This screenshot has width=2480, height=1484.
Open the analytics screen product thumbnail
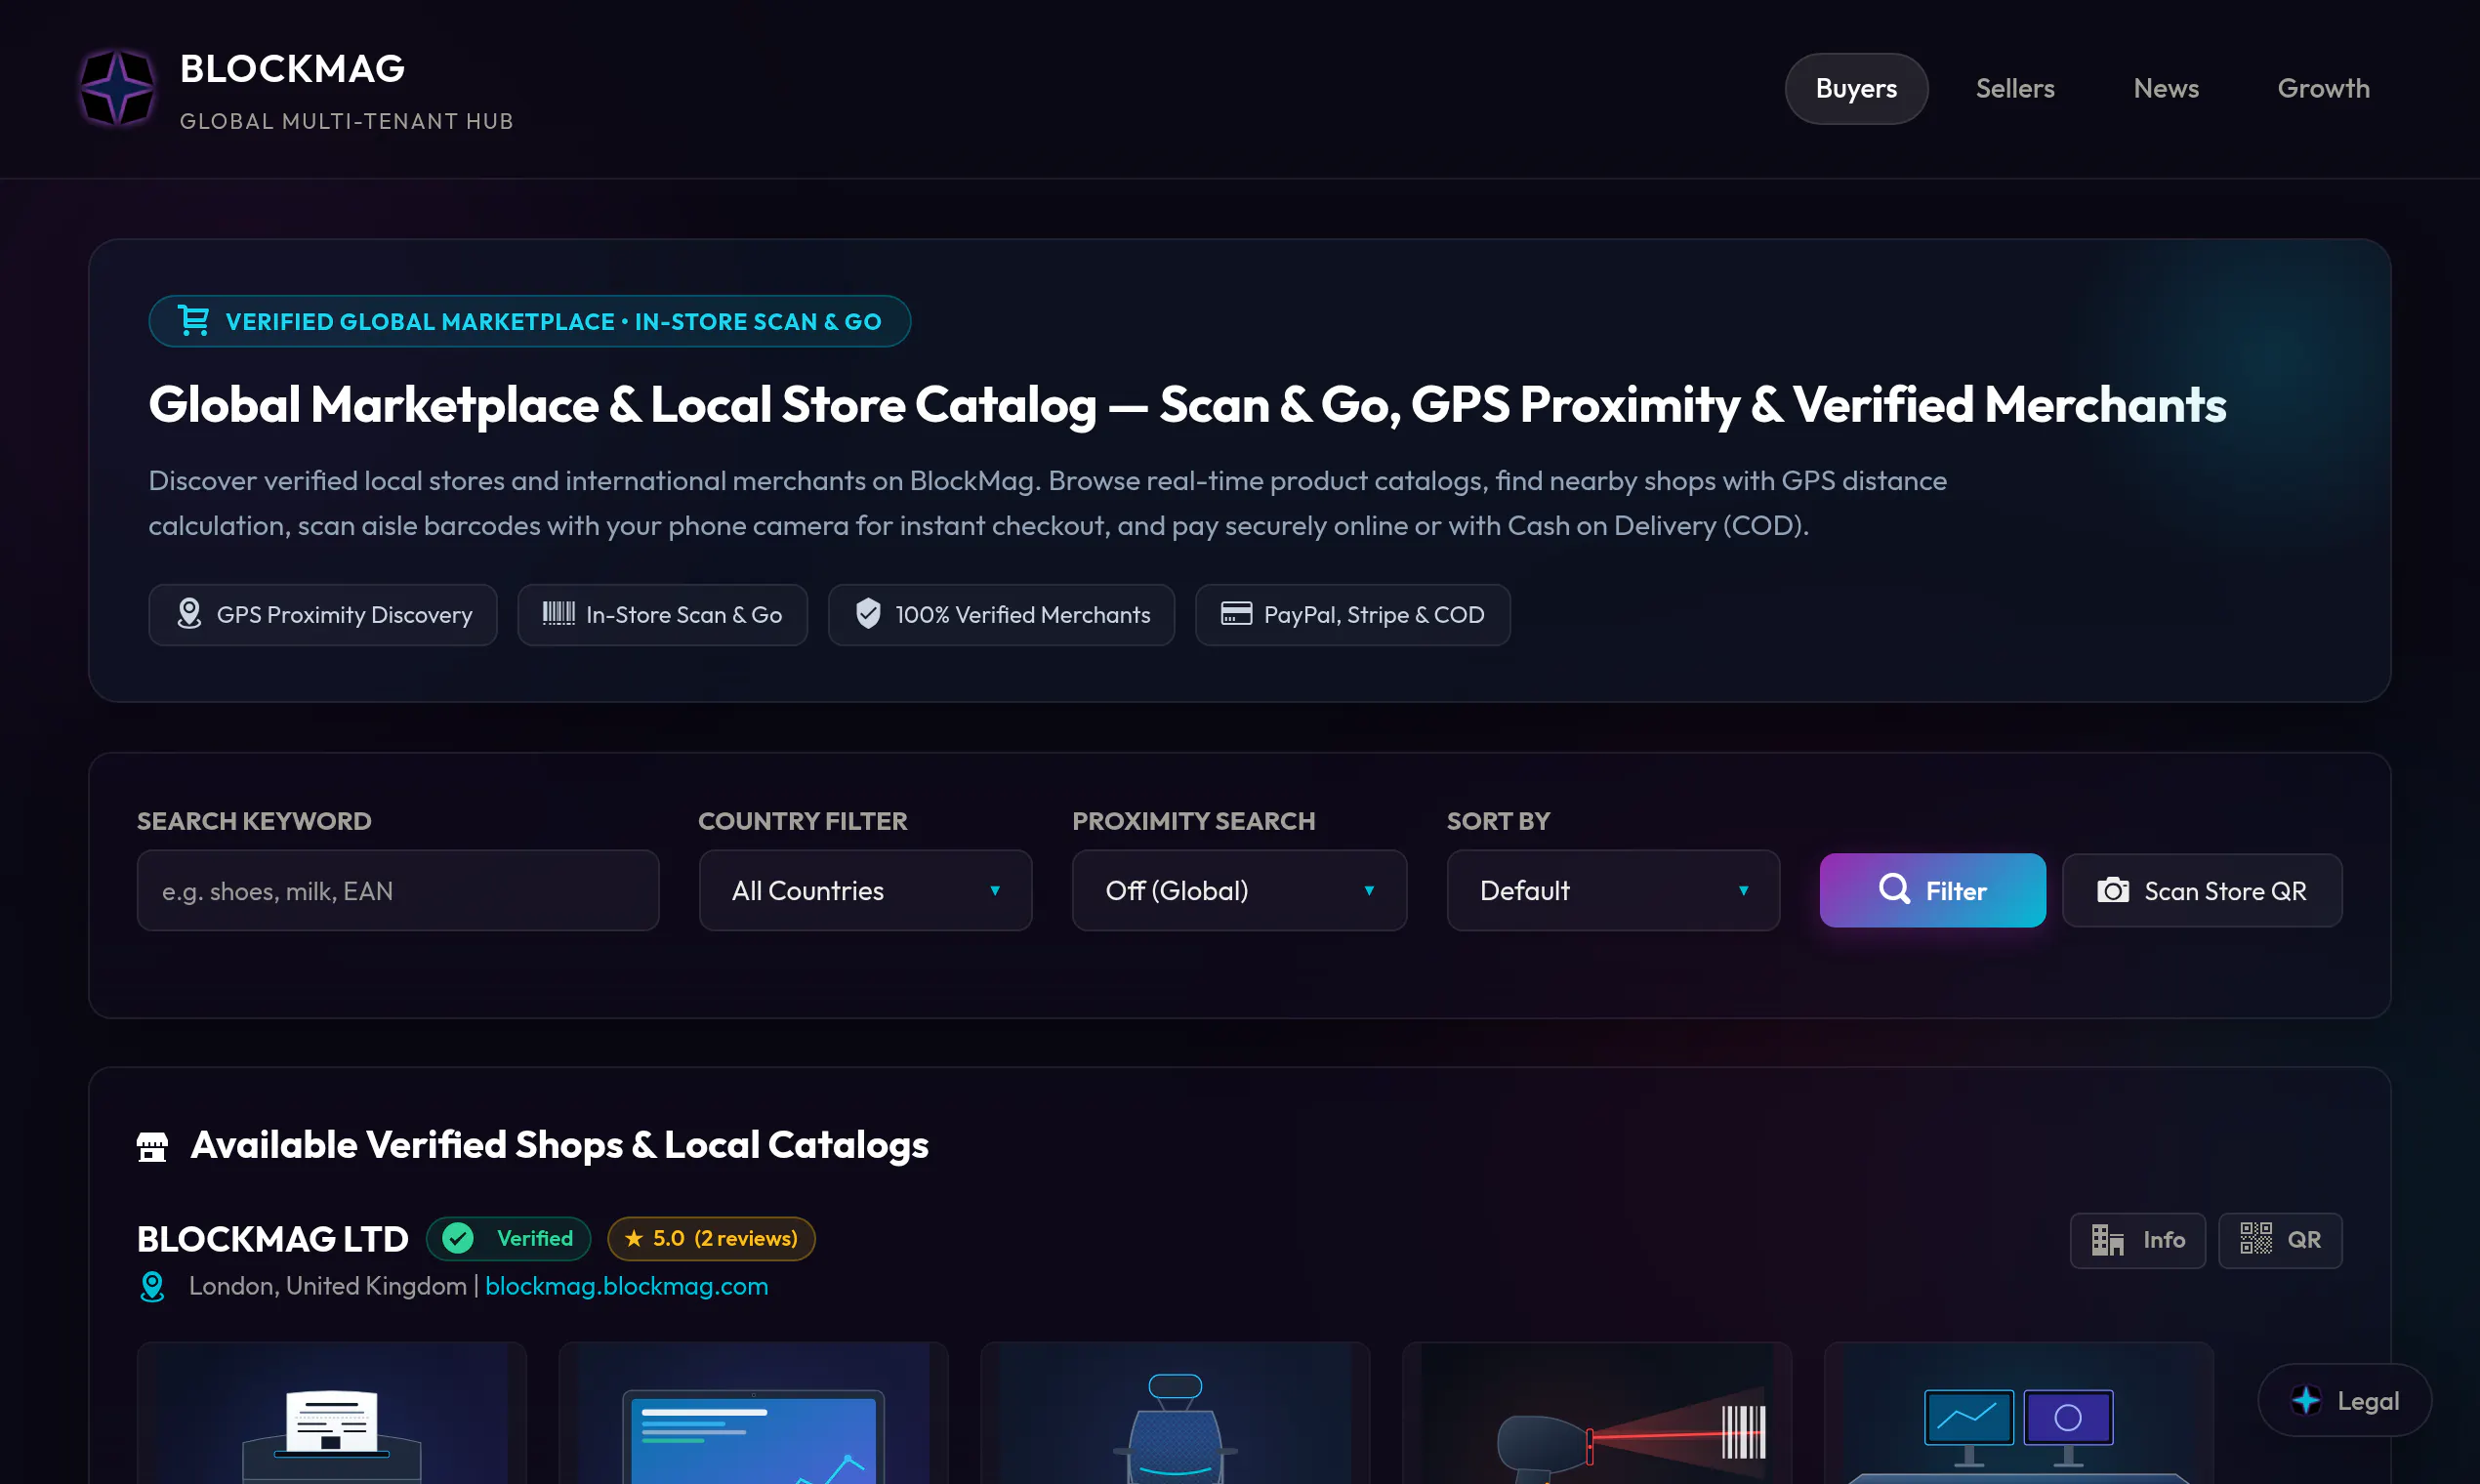coord(753,1413)
